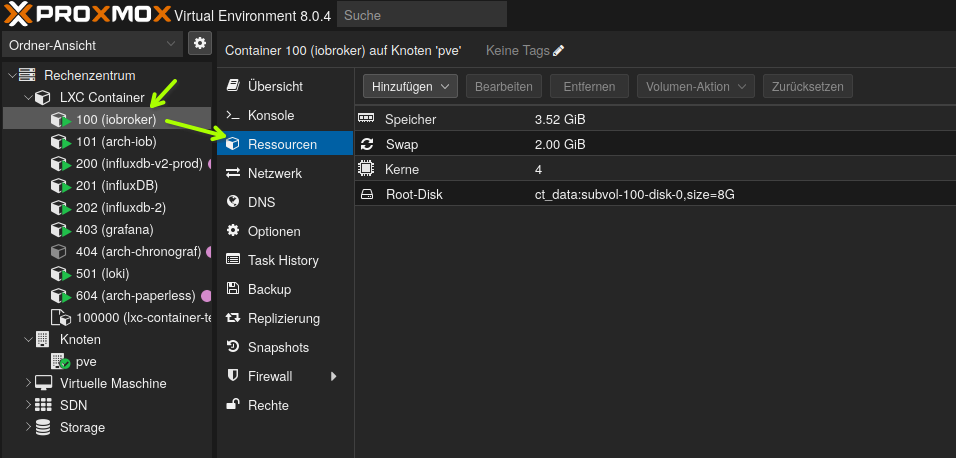Open the Firewall tab

[x=285, y=376]
